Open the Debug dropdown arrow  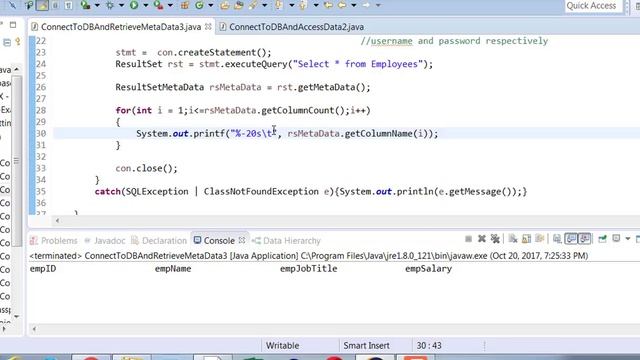pyautogui.click(x=121, y=6)
